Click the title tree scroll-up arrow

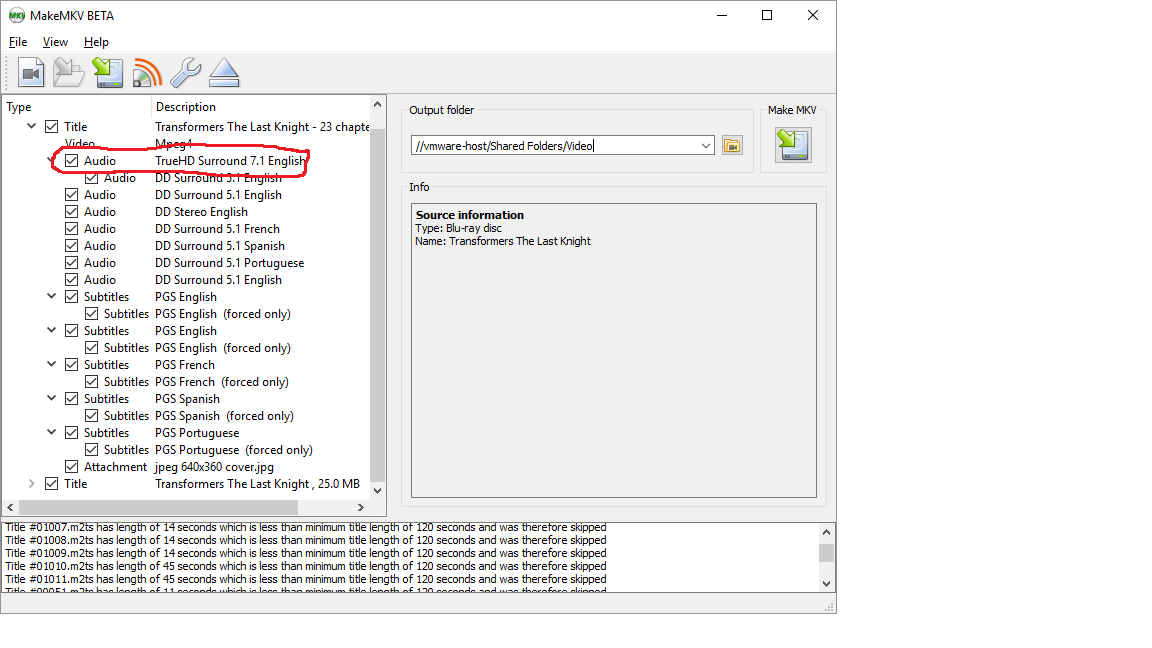pos(378,105)
